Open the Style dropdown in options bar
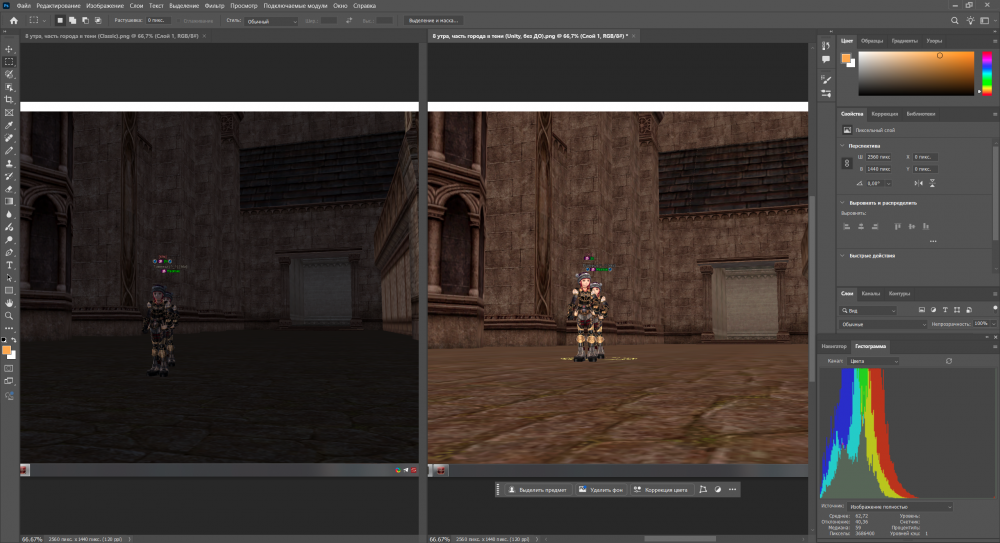Viewport: 1000px width, 543px height. tap(271, 21)
